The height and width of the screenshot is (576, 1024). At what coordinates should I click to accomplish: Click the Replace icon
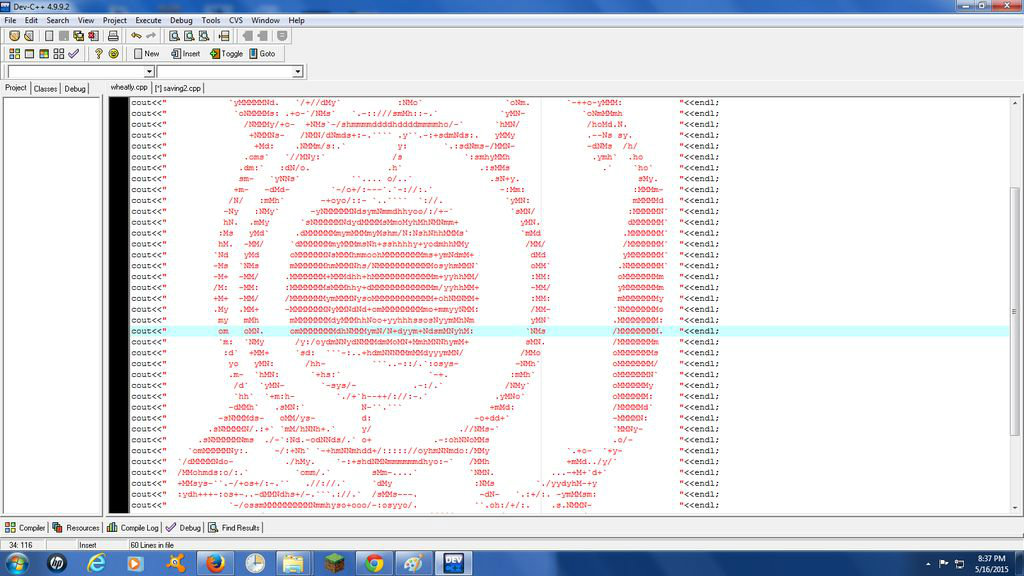189,36
